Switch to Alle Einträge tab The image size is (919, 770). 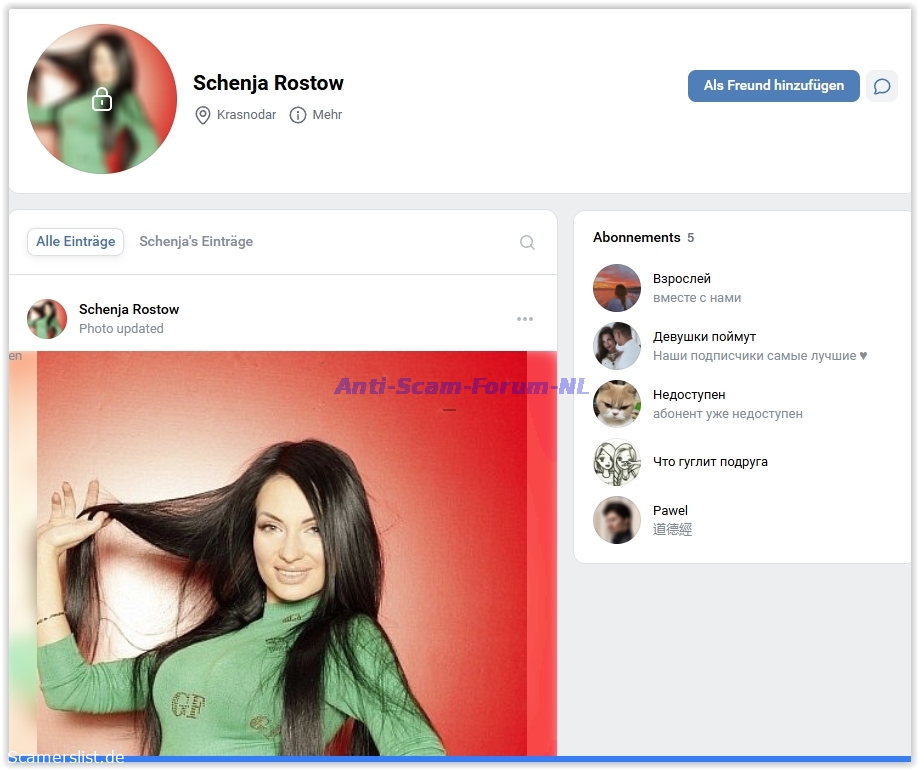(x=75, y=242)
